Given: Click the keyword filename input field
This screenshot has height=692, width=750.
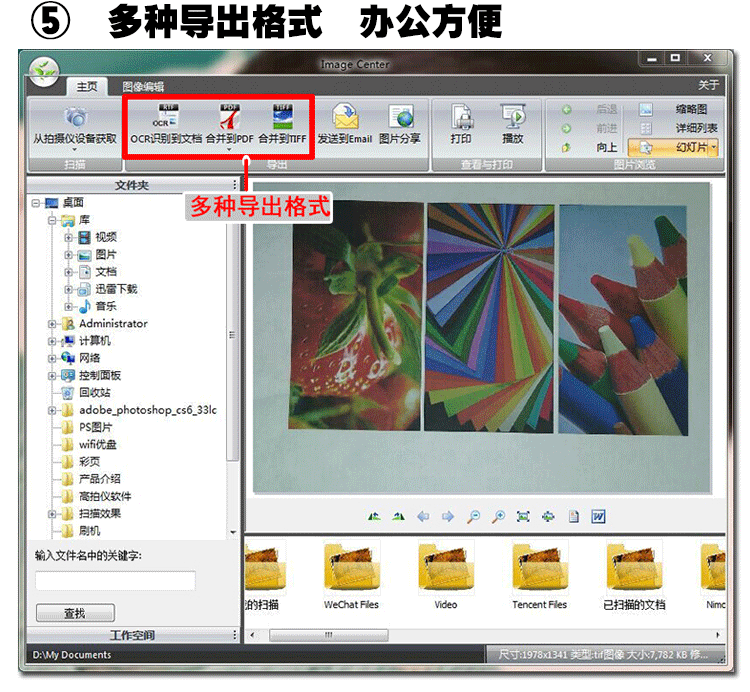Looking at the screenshot, I should (x=115, y=581).
